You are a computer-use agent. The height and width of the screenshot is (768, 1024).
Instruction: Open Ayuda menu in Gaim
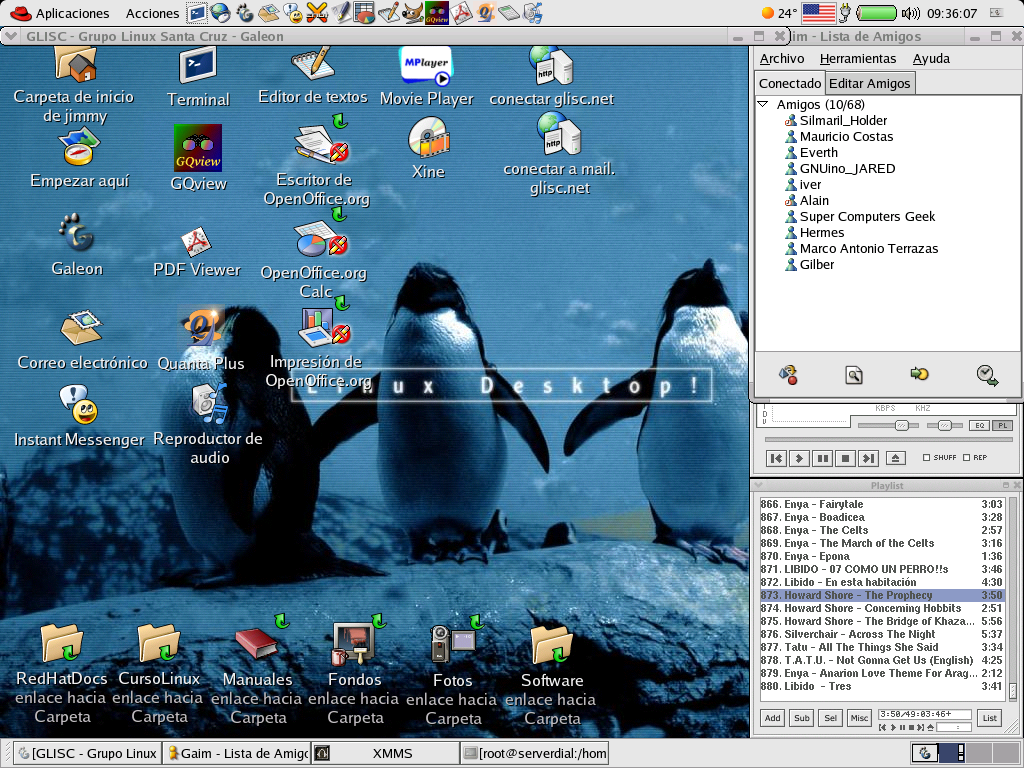point(931,59)
